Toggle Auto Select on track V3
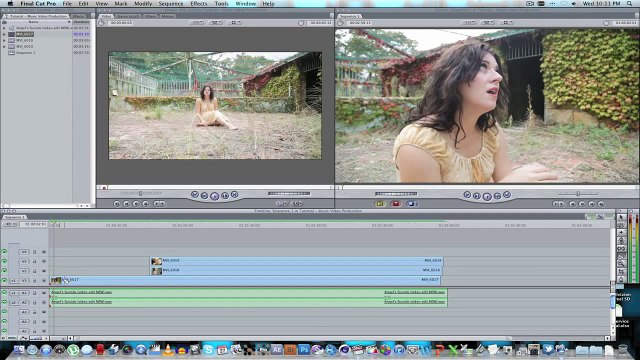The width and height of the screenshot is (640, 360). click(x=44, y=261)
